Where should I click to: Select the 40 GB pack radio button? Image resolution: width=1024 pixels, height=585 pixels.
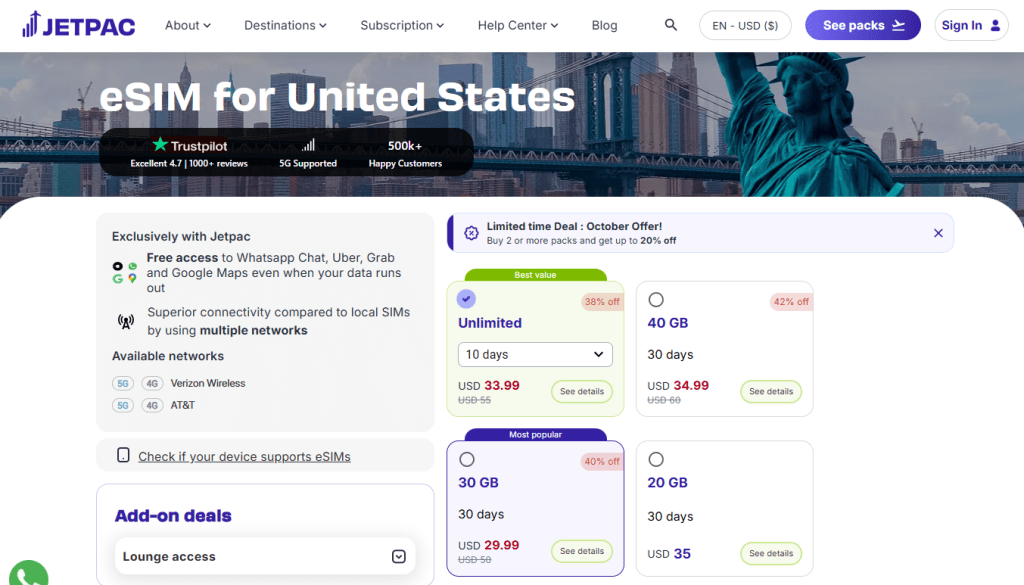click(656, 299)
